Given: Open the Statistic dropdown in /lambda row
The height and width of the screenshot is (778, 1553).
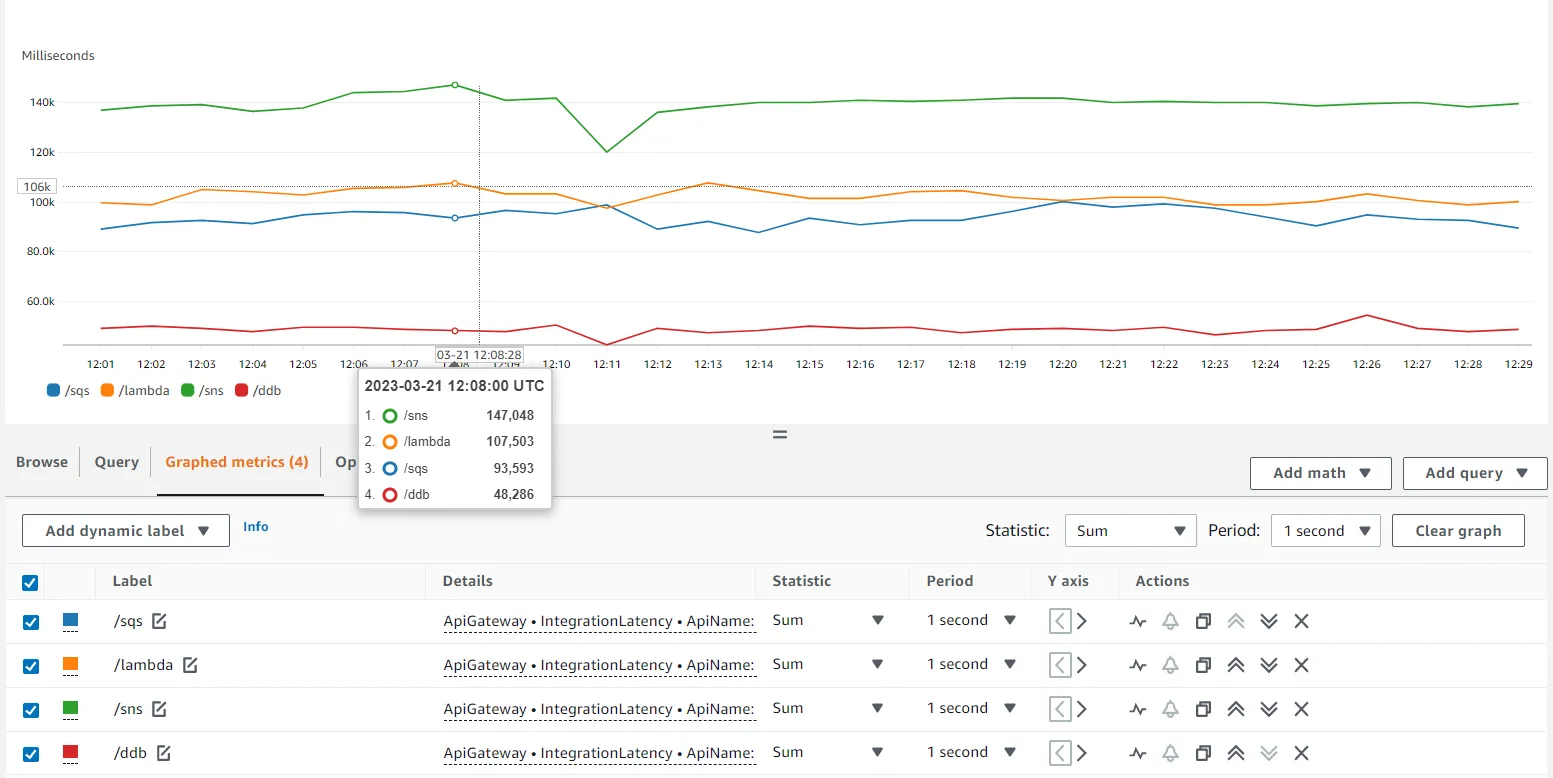Looking at the screenshot, I should point(829,664).
